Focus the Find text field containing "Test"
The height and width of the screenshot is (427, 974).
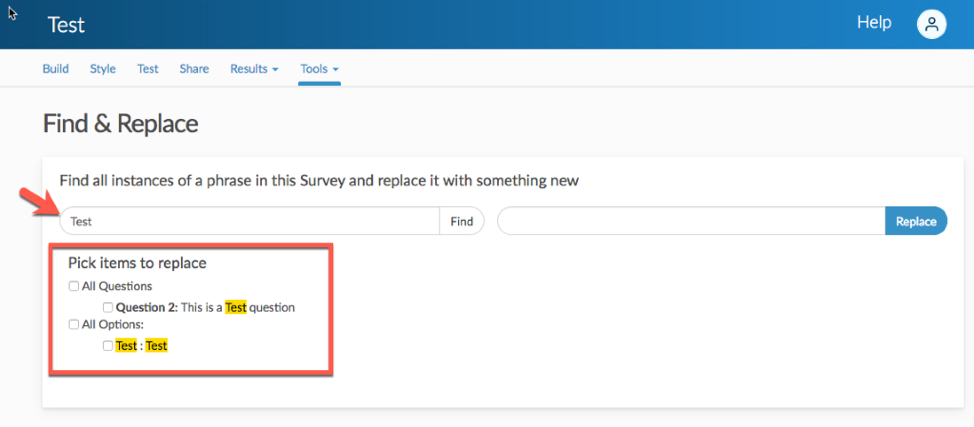[x=250, y=221]
